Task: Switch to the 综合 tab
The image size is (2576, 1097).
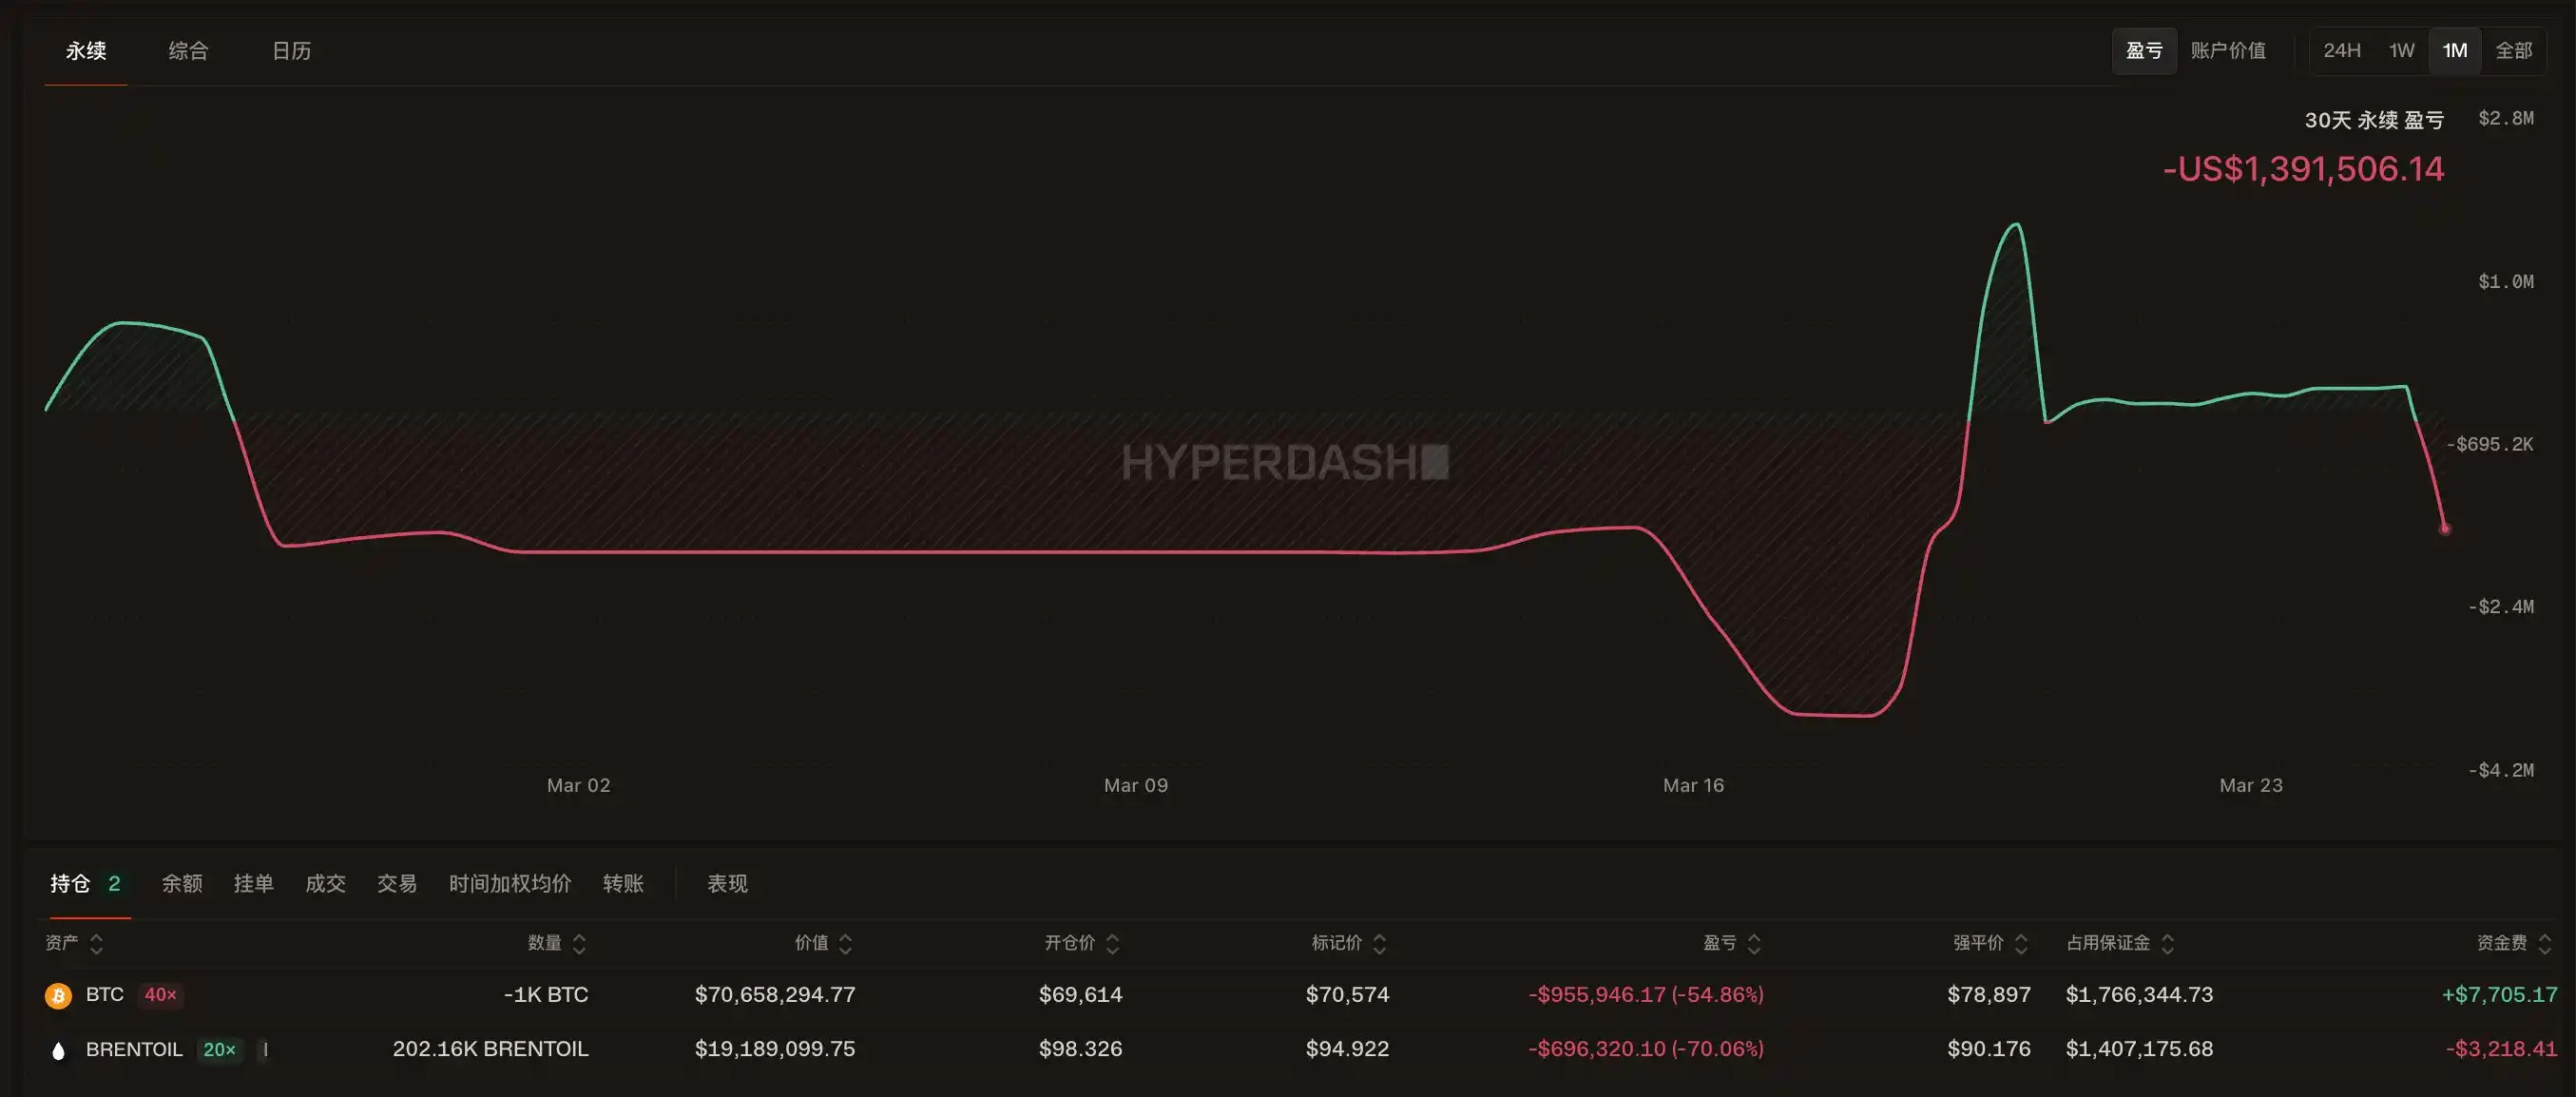Action: [189, 51]
